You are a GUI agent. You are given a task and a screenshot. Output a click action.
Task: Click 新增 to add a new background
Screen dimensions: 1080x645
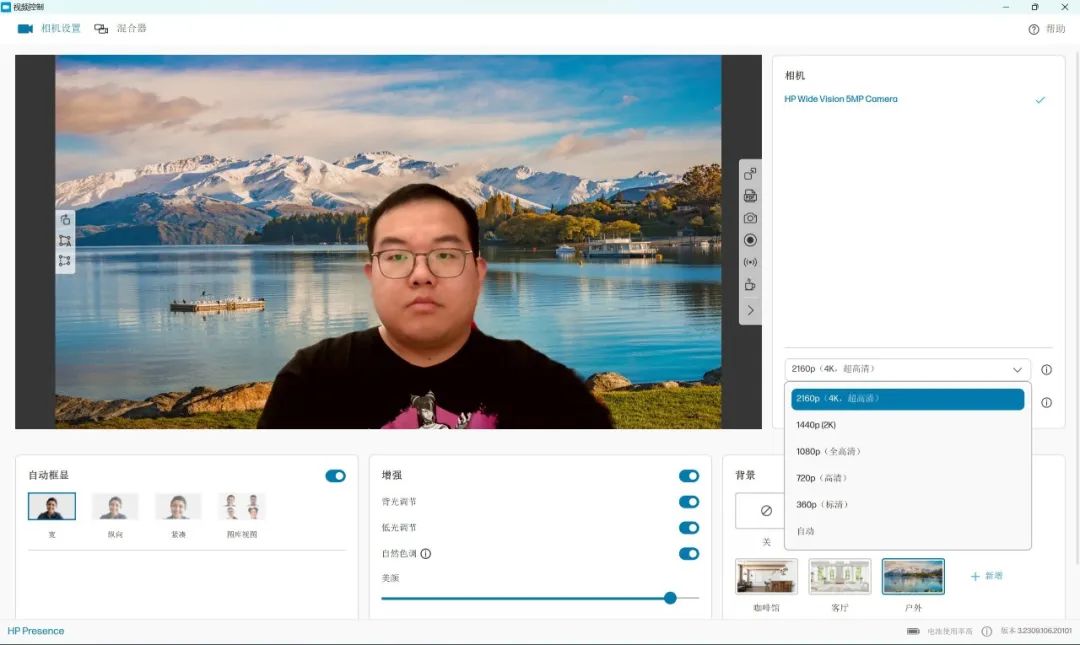[986, 576]
